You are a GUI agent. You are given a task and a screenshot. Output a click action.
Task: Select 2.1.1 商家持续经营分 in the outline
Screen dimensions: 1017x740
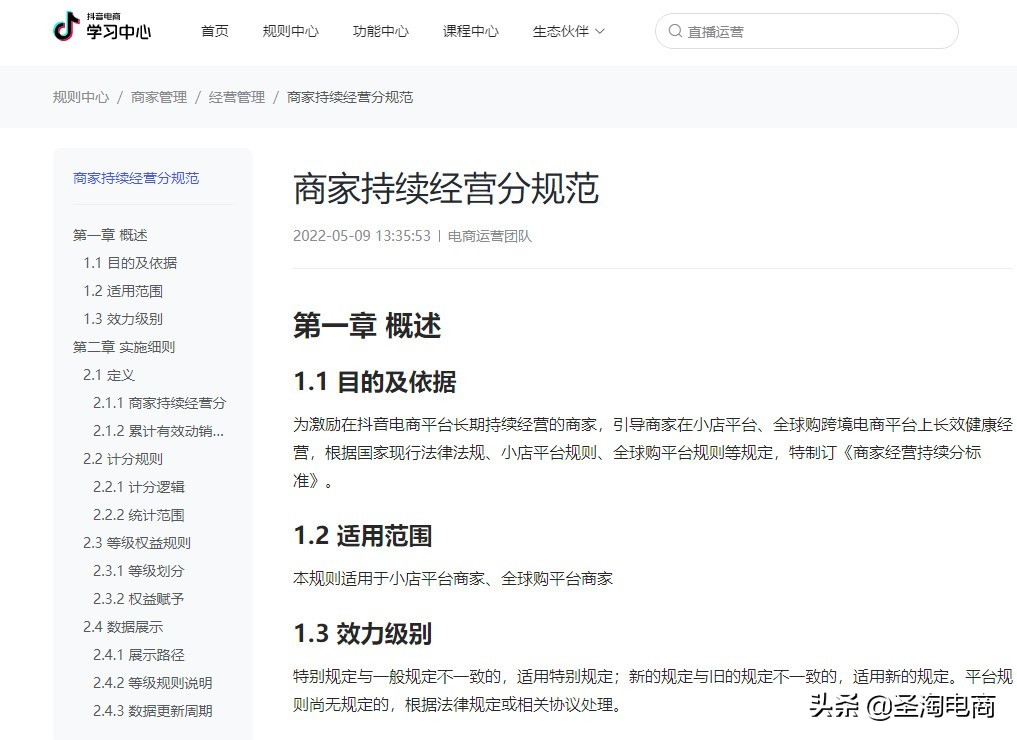(x=160, y=403)
